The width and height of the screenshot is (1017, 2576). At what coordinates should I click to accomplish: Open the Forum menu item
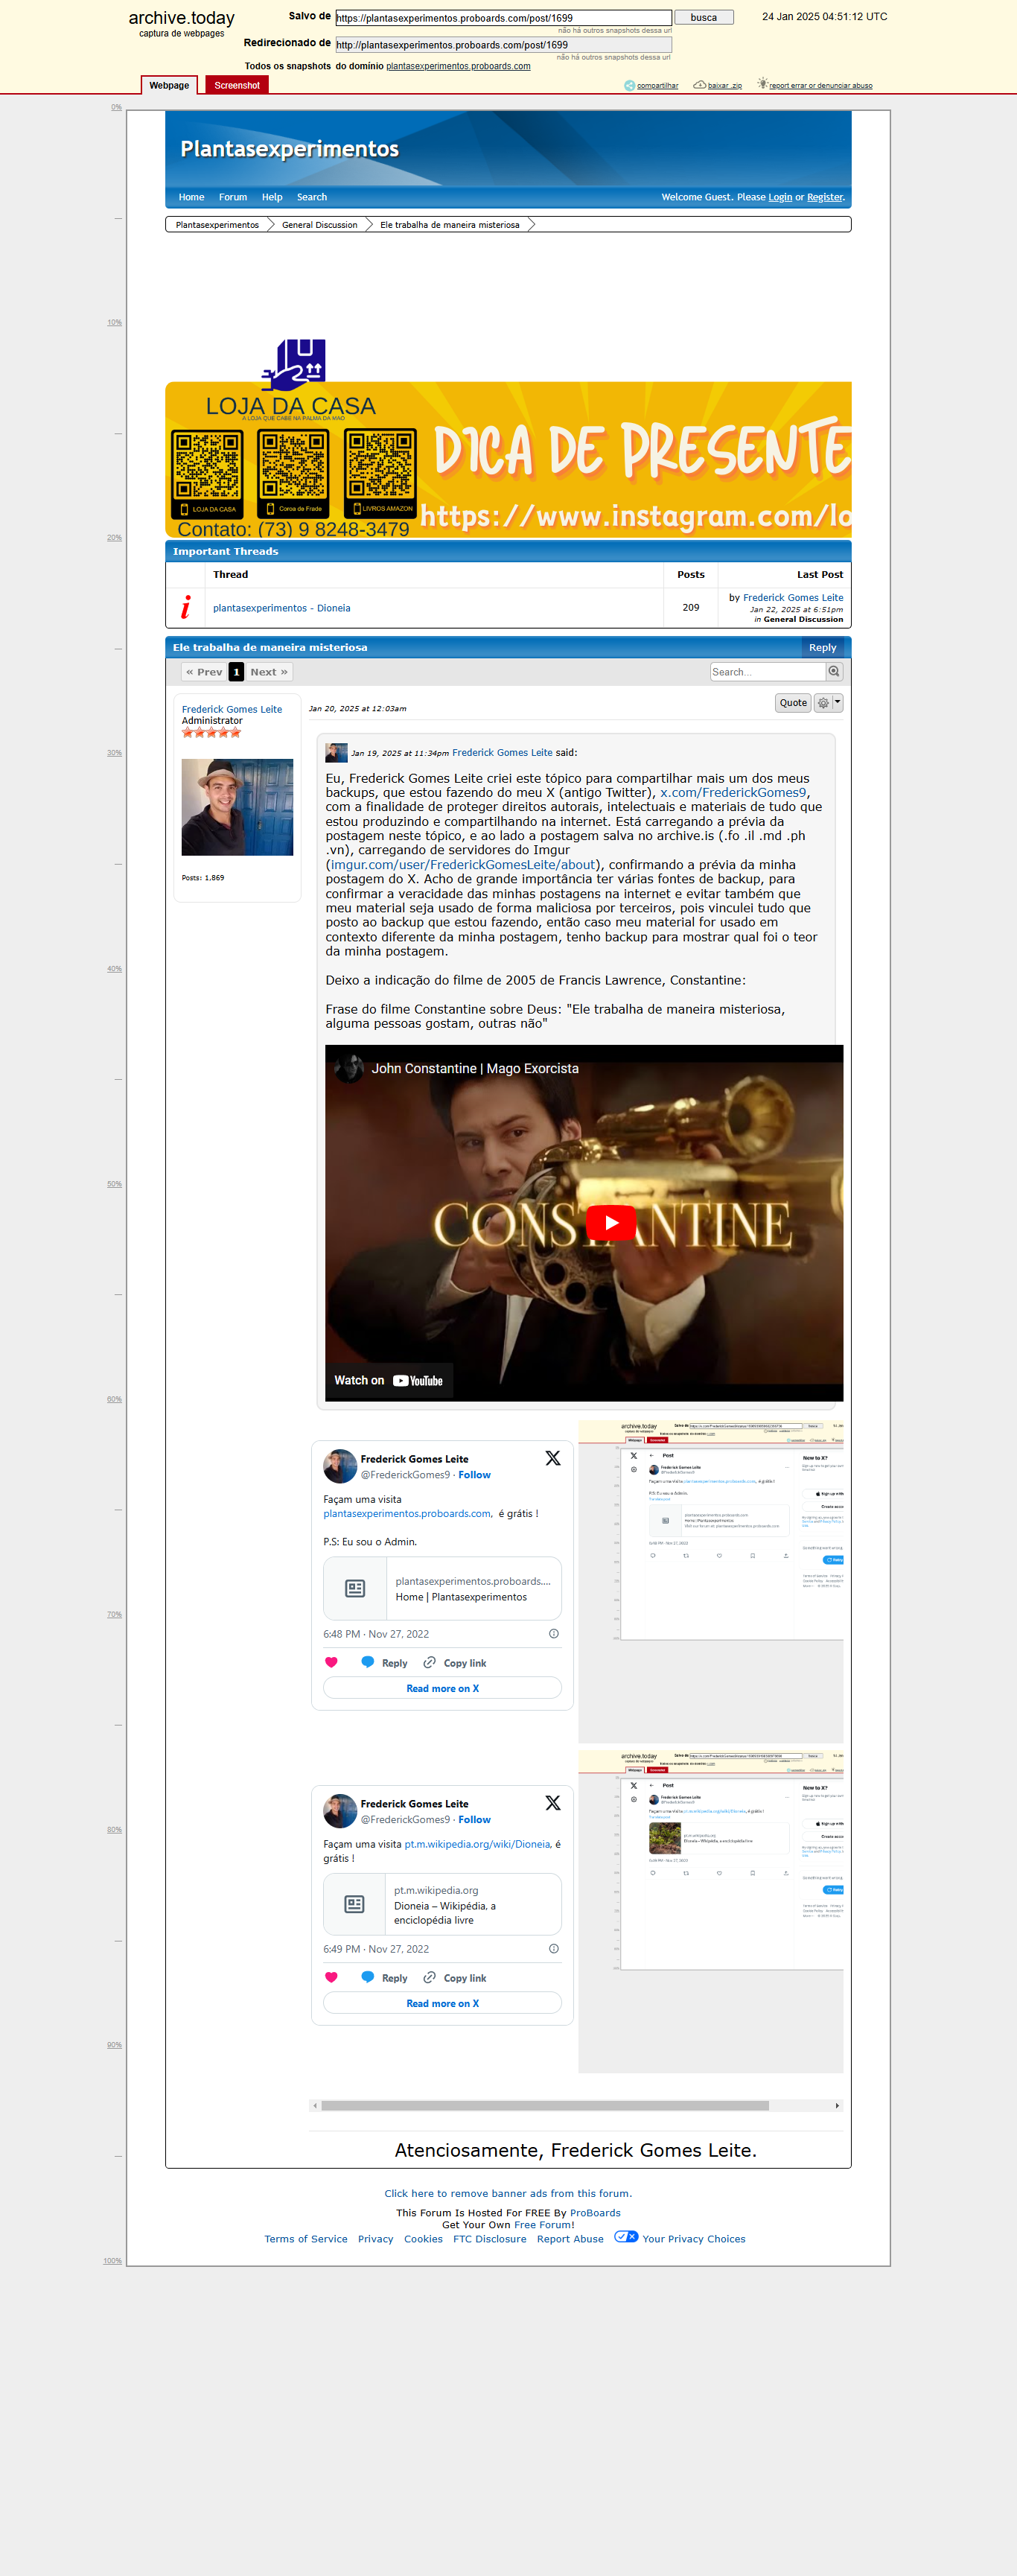coord(233,197)
